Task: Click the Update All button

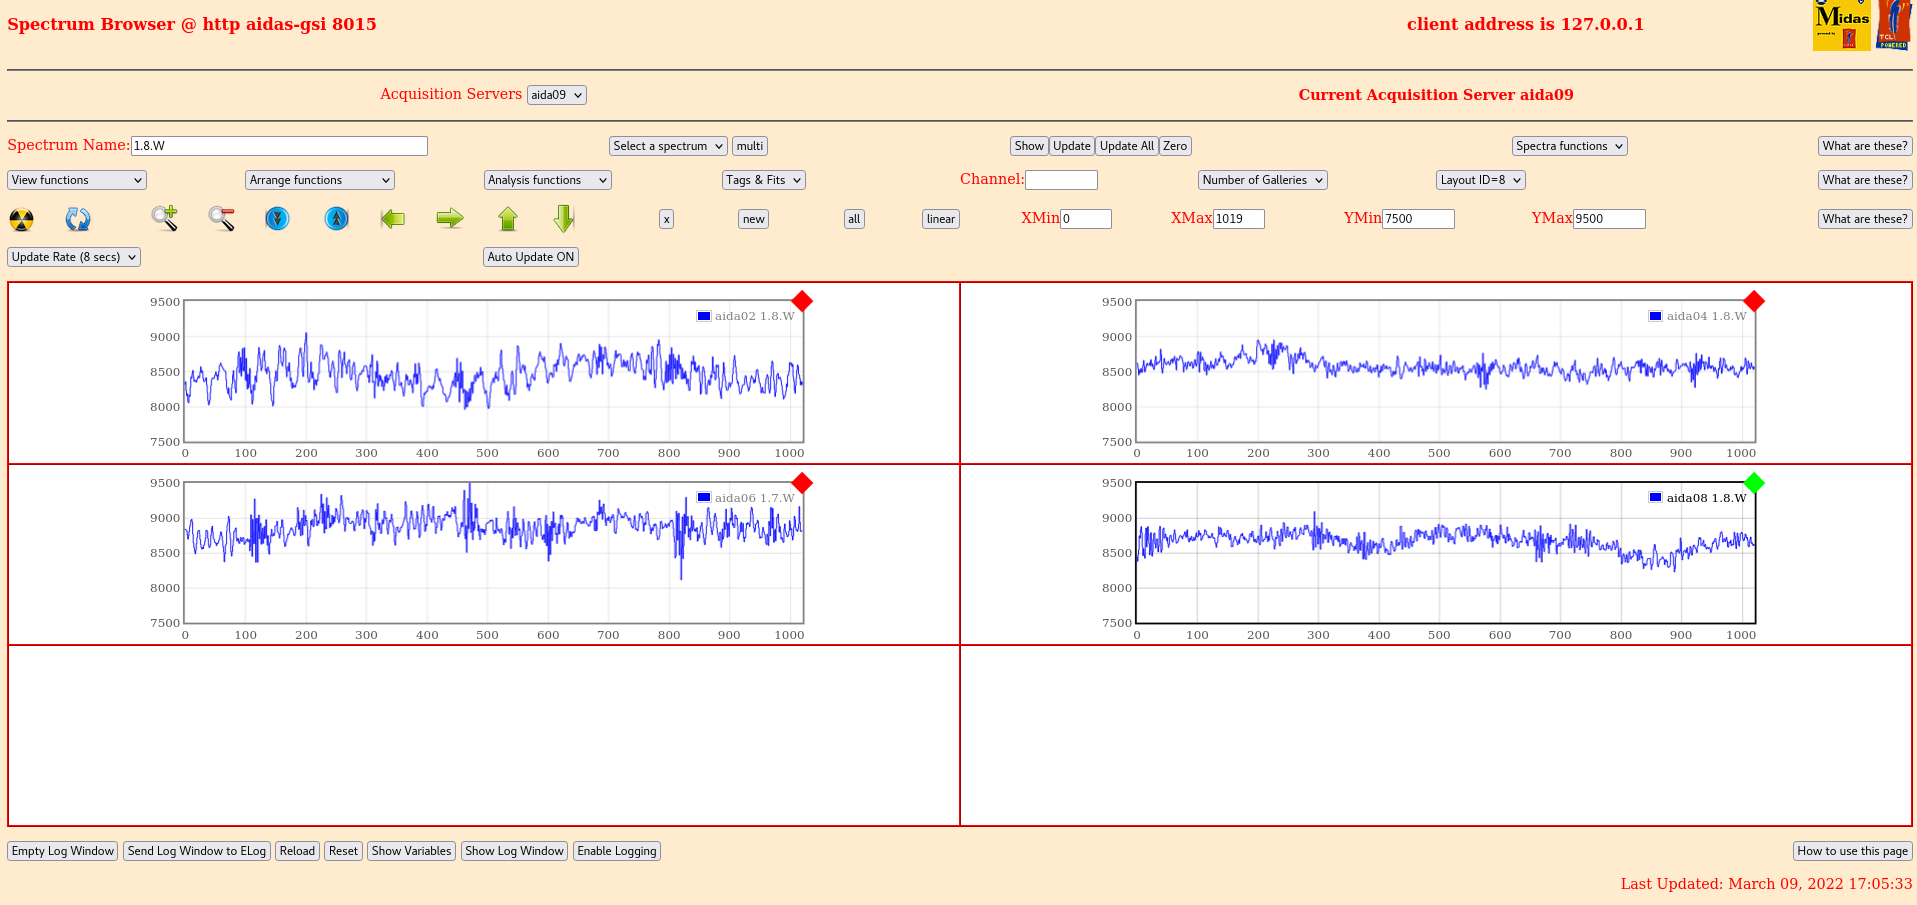Action: (1126, 146)
